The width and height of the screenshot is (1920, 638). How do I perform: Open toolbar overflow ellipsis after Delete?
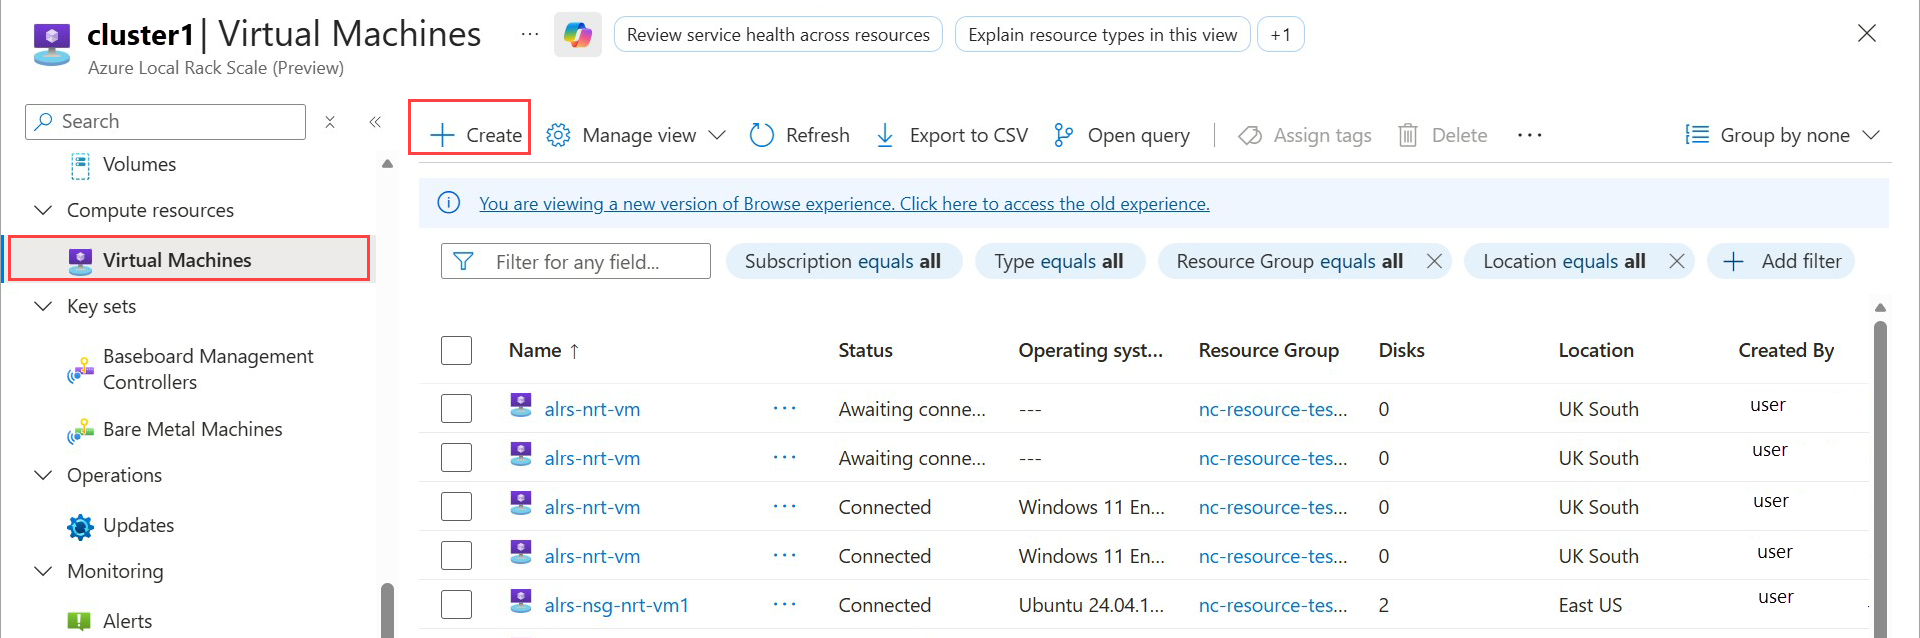click(1529, 135)
